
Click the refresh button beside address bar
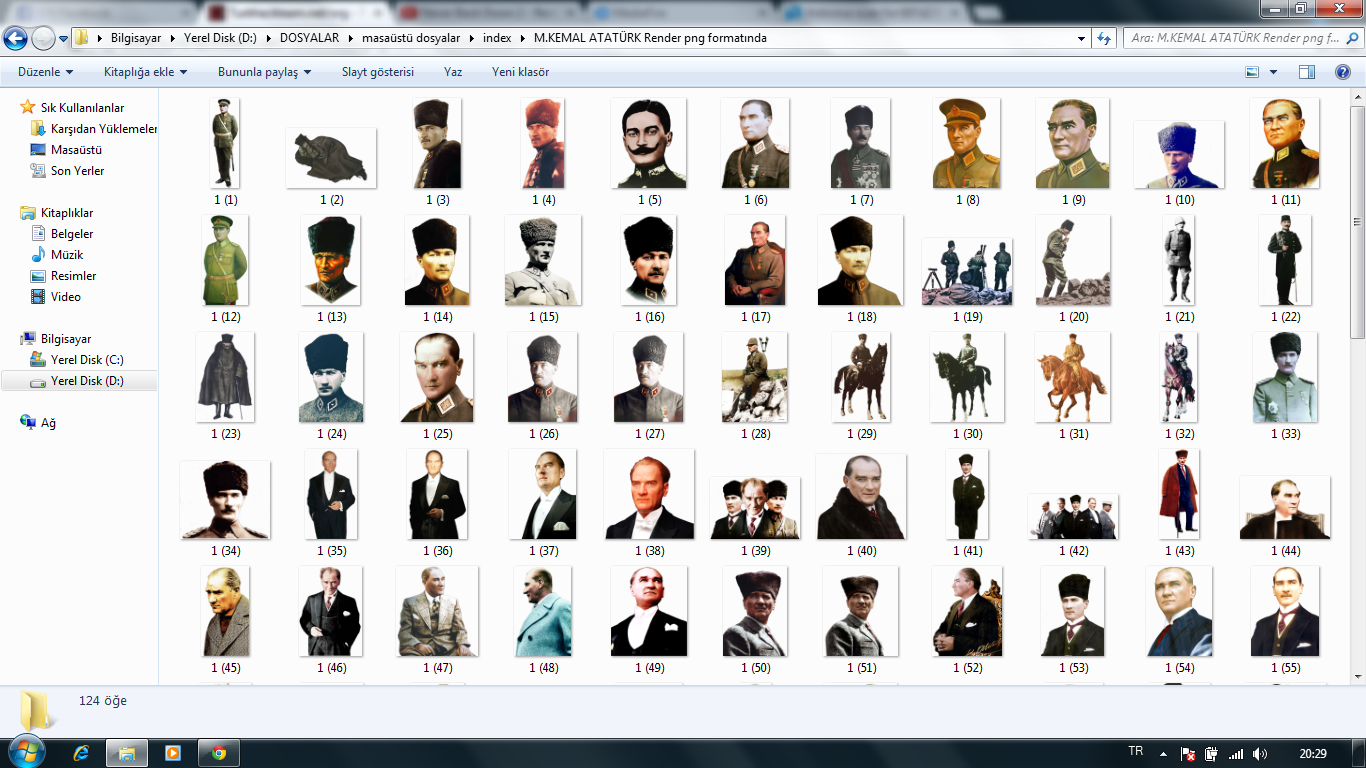click(1105, 38)
